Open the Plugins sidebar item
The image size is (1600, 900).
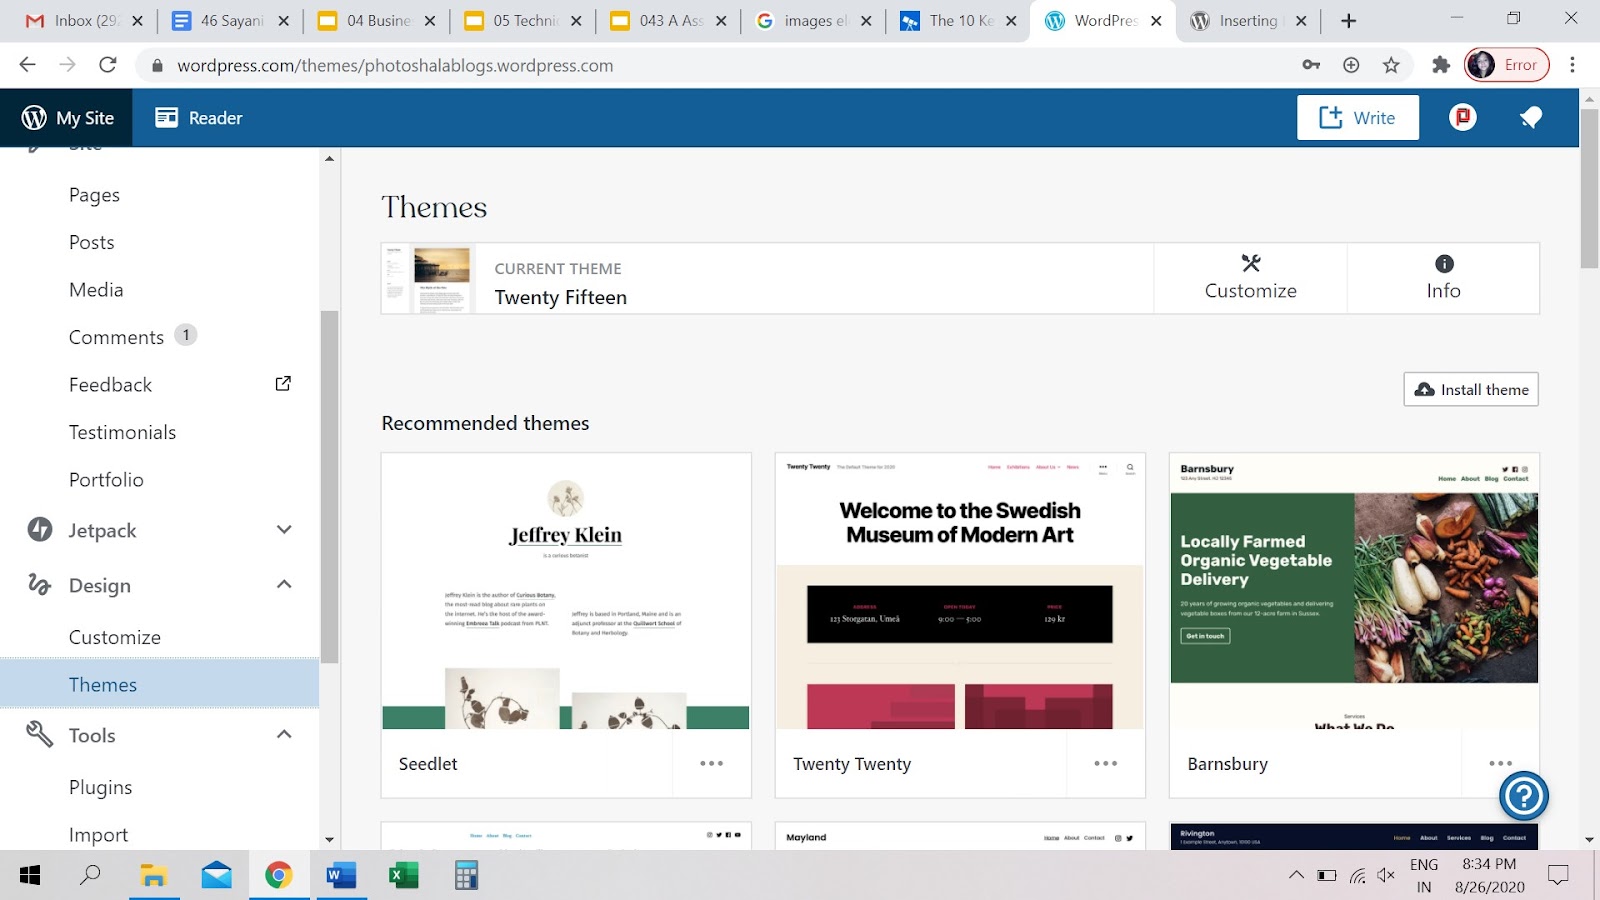tap(100, 787)
